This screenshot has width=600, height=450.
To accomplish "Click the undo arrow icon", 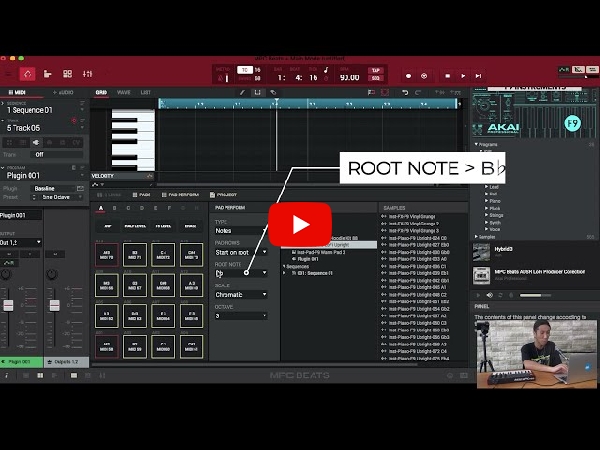I will 405,93.
